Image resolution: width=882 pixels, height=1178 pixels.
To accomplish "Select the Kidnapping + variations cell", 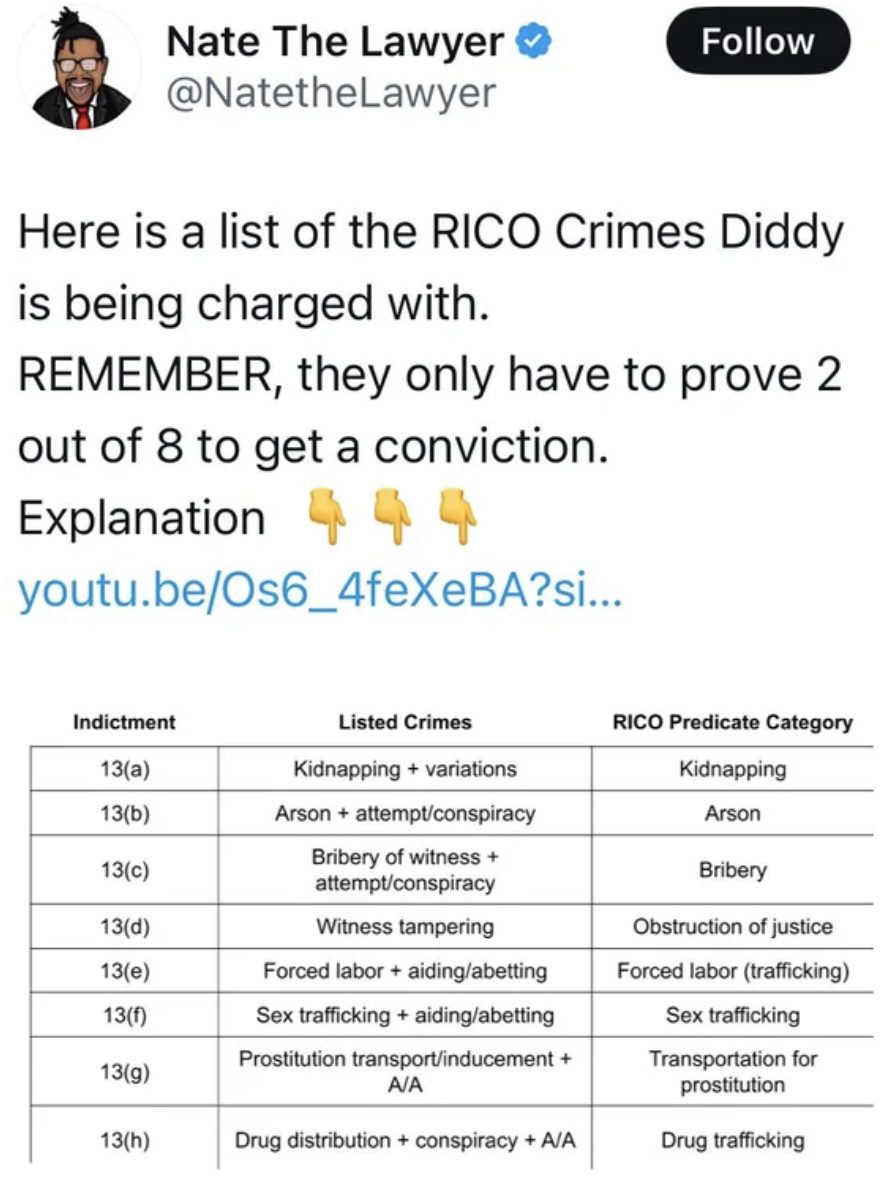I will (405, 769).
